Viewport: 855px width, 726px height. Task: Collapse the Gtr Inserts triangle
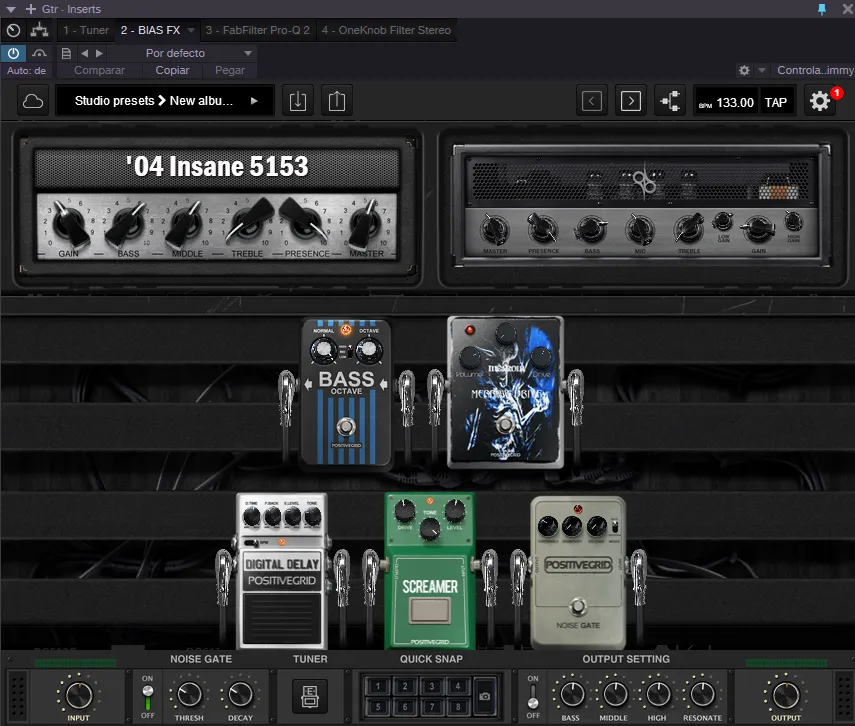pyautogui.click(x=11, y=9)
